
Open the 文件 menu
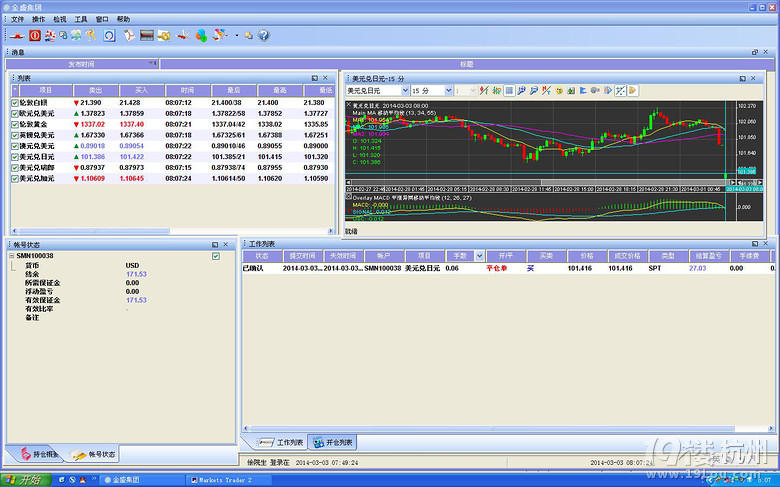[18, 19]
